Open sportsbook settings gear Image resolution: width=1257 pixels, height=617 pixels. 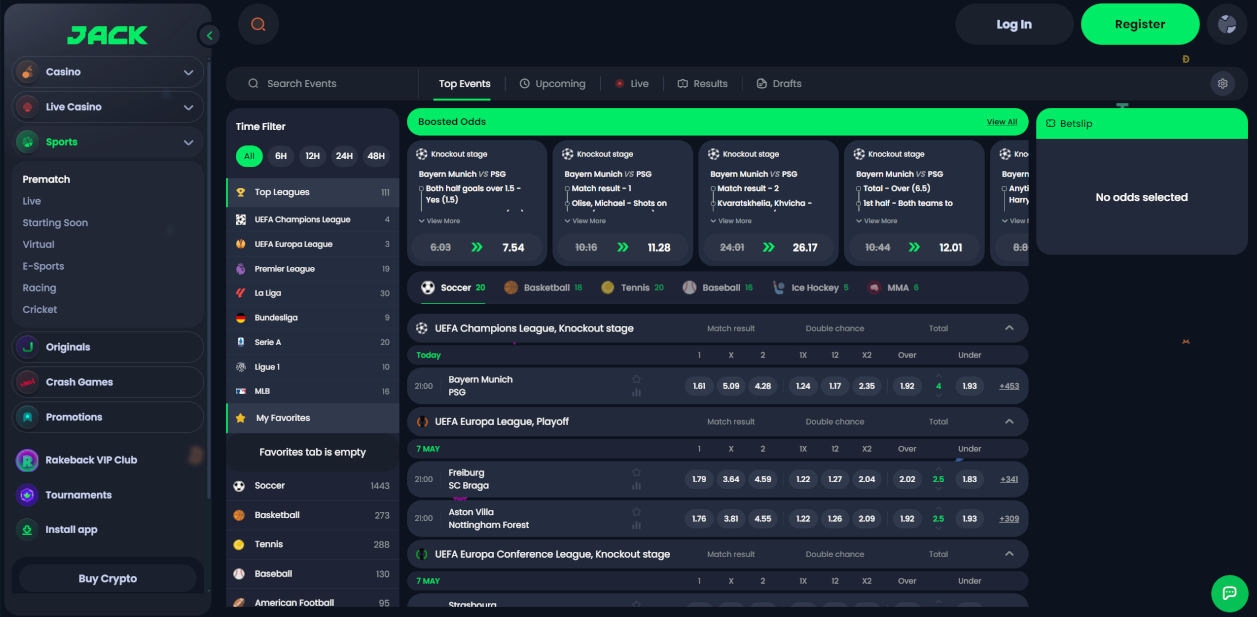click(x=1222, y=84)
